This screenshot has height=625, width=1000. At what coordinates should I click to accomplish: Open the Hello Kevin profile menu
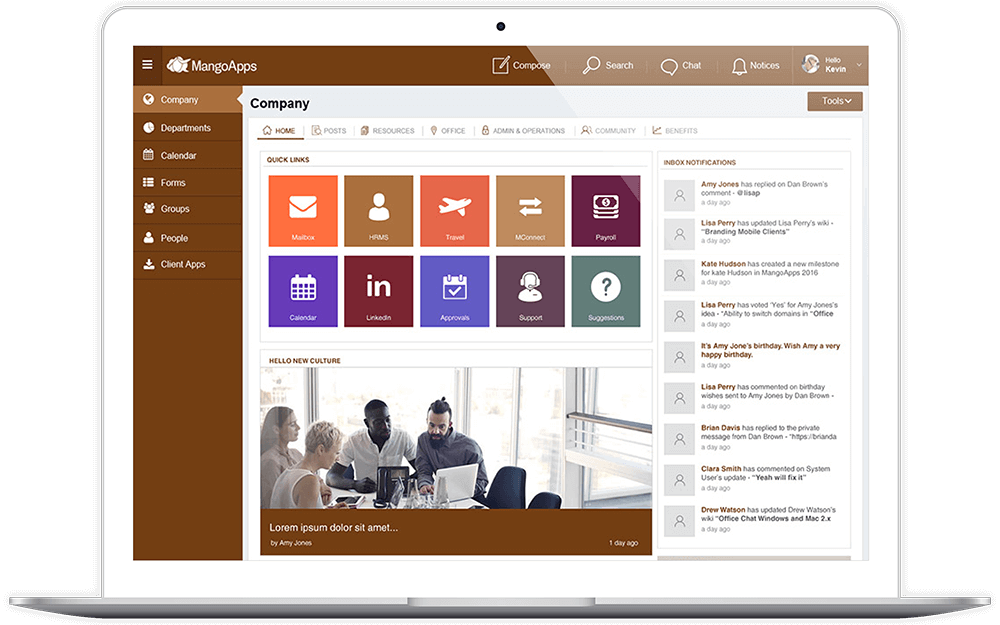click(832, 64)
